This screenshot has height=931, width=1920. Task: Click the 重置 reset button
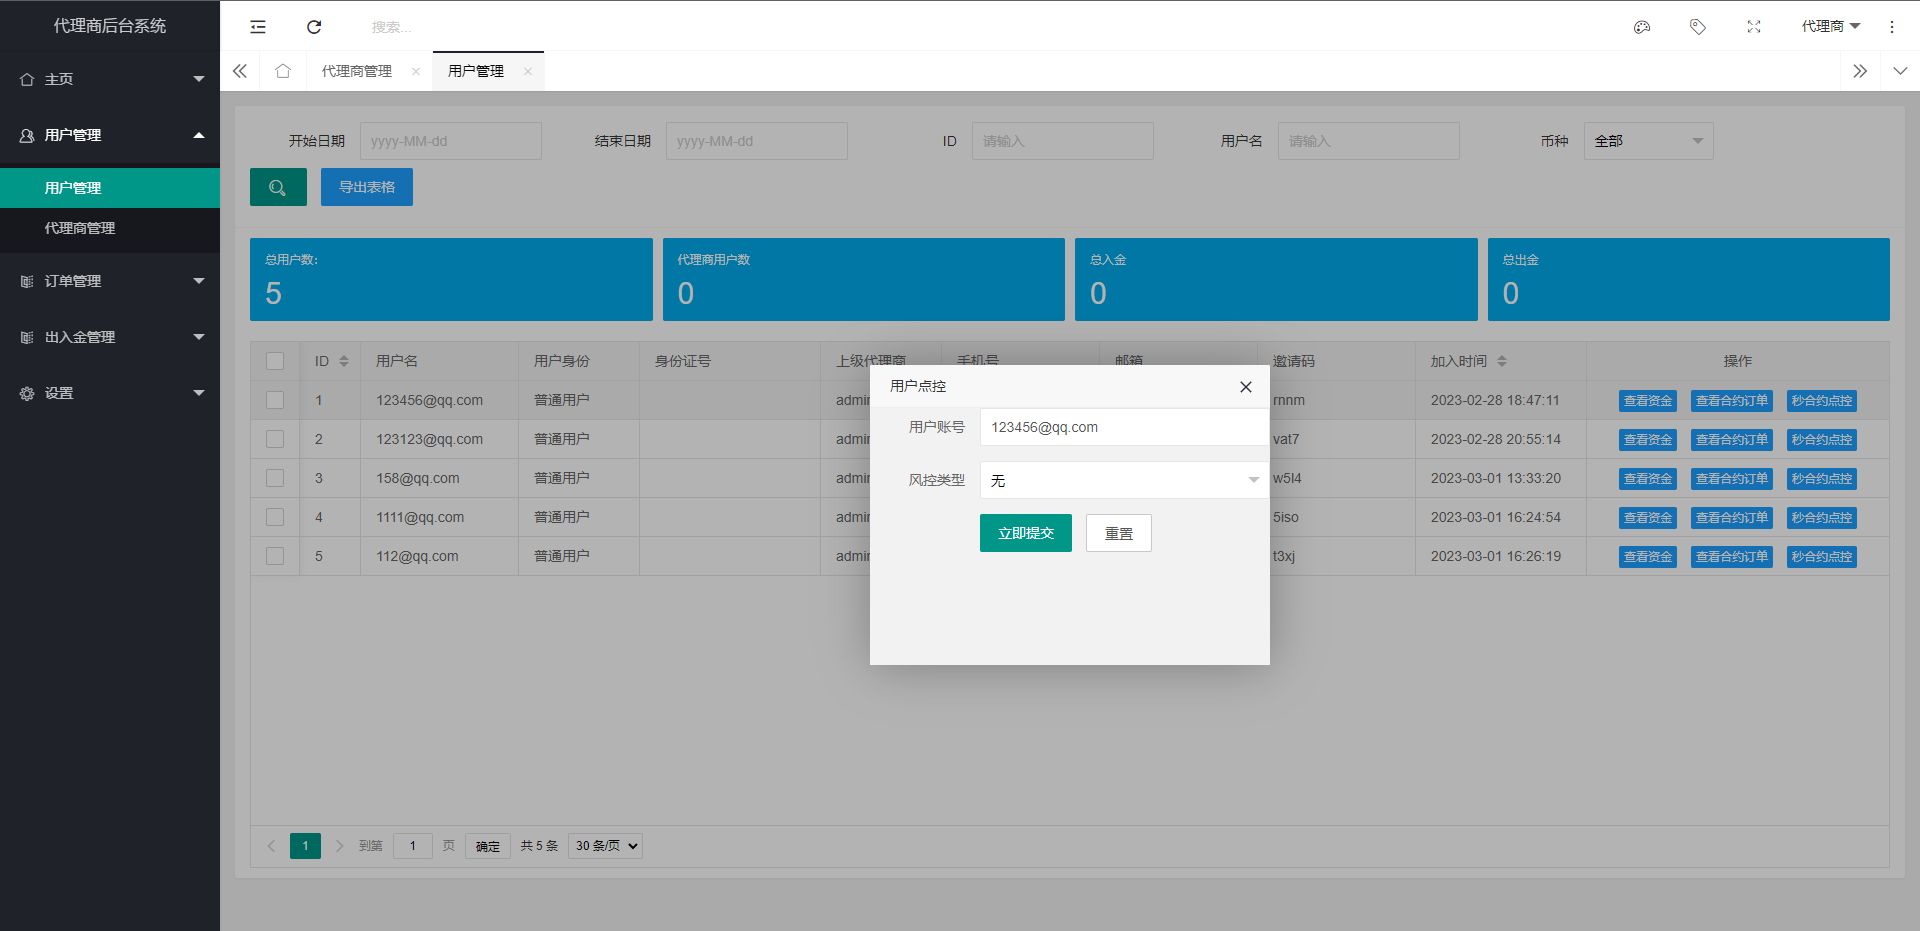pyautogui.click(x=1118, y=533)
